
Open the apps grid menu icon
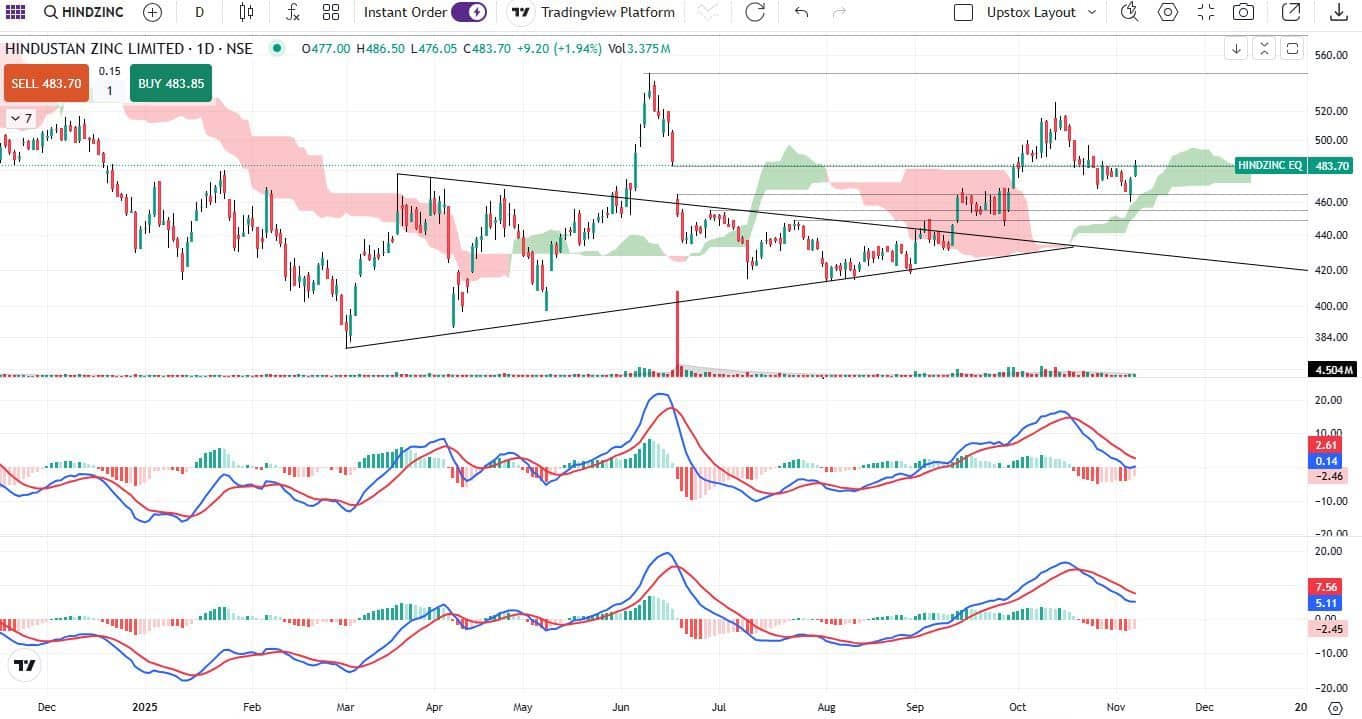(16, 12)
